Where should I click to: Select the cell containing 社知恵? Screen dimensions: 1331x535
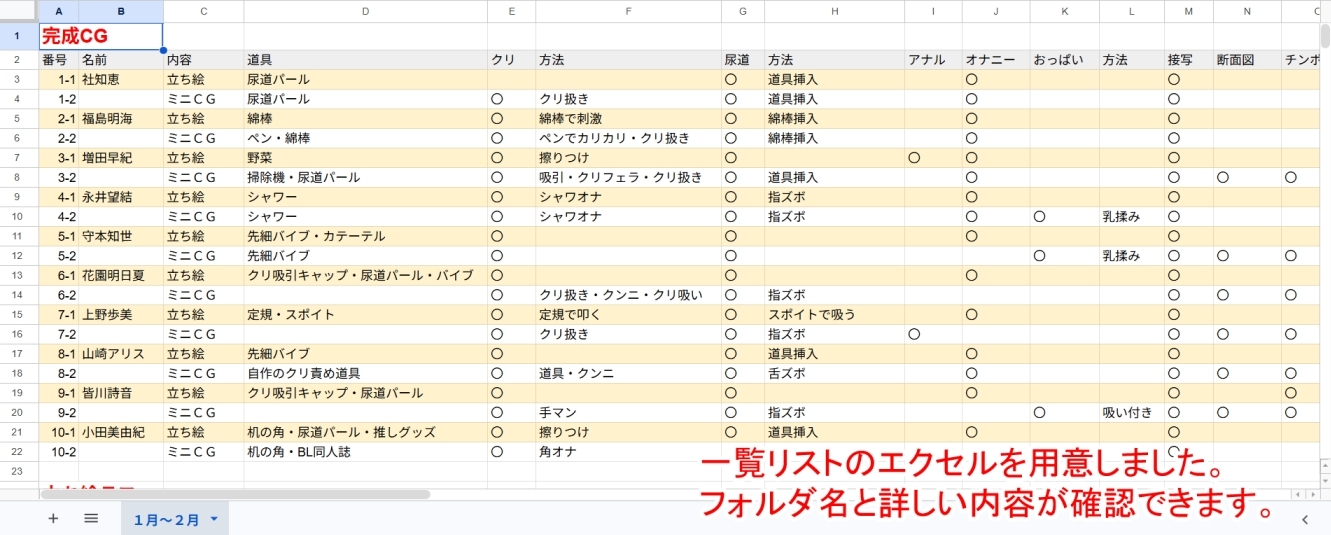pos(120,79)
